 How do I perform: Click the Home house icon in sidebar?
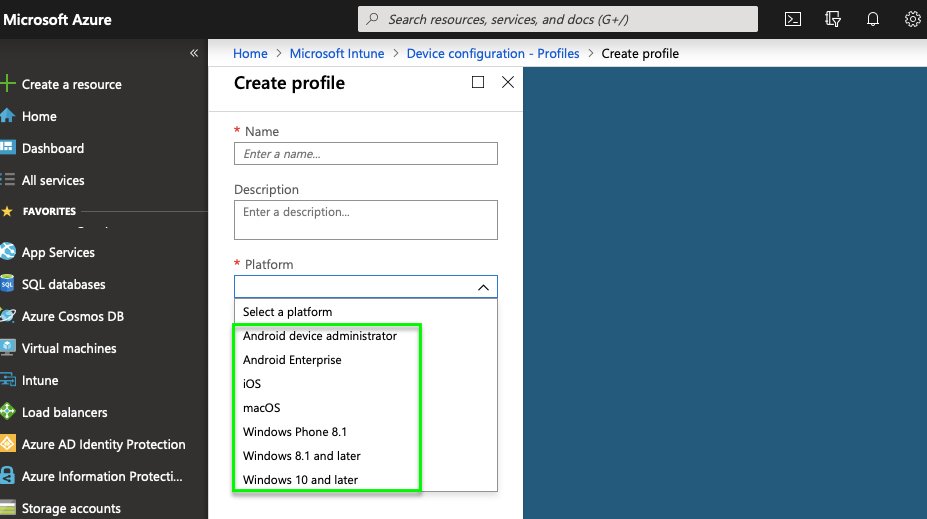point(8,115)
